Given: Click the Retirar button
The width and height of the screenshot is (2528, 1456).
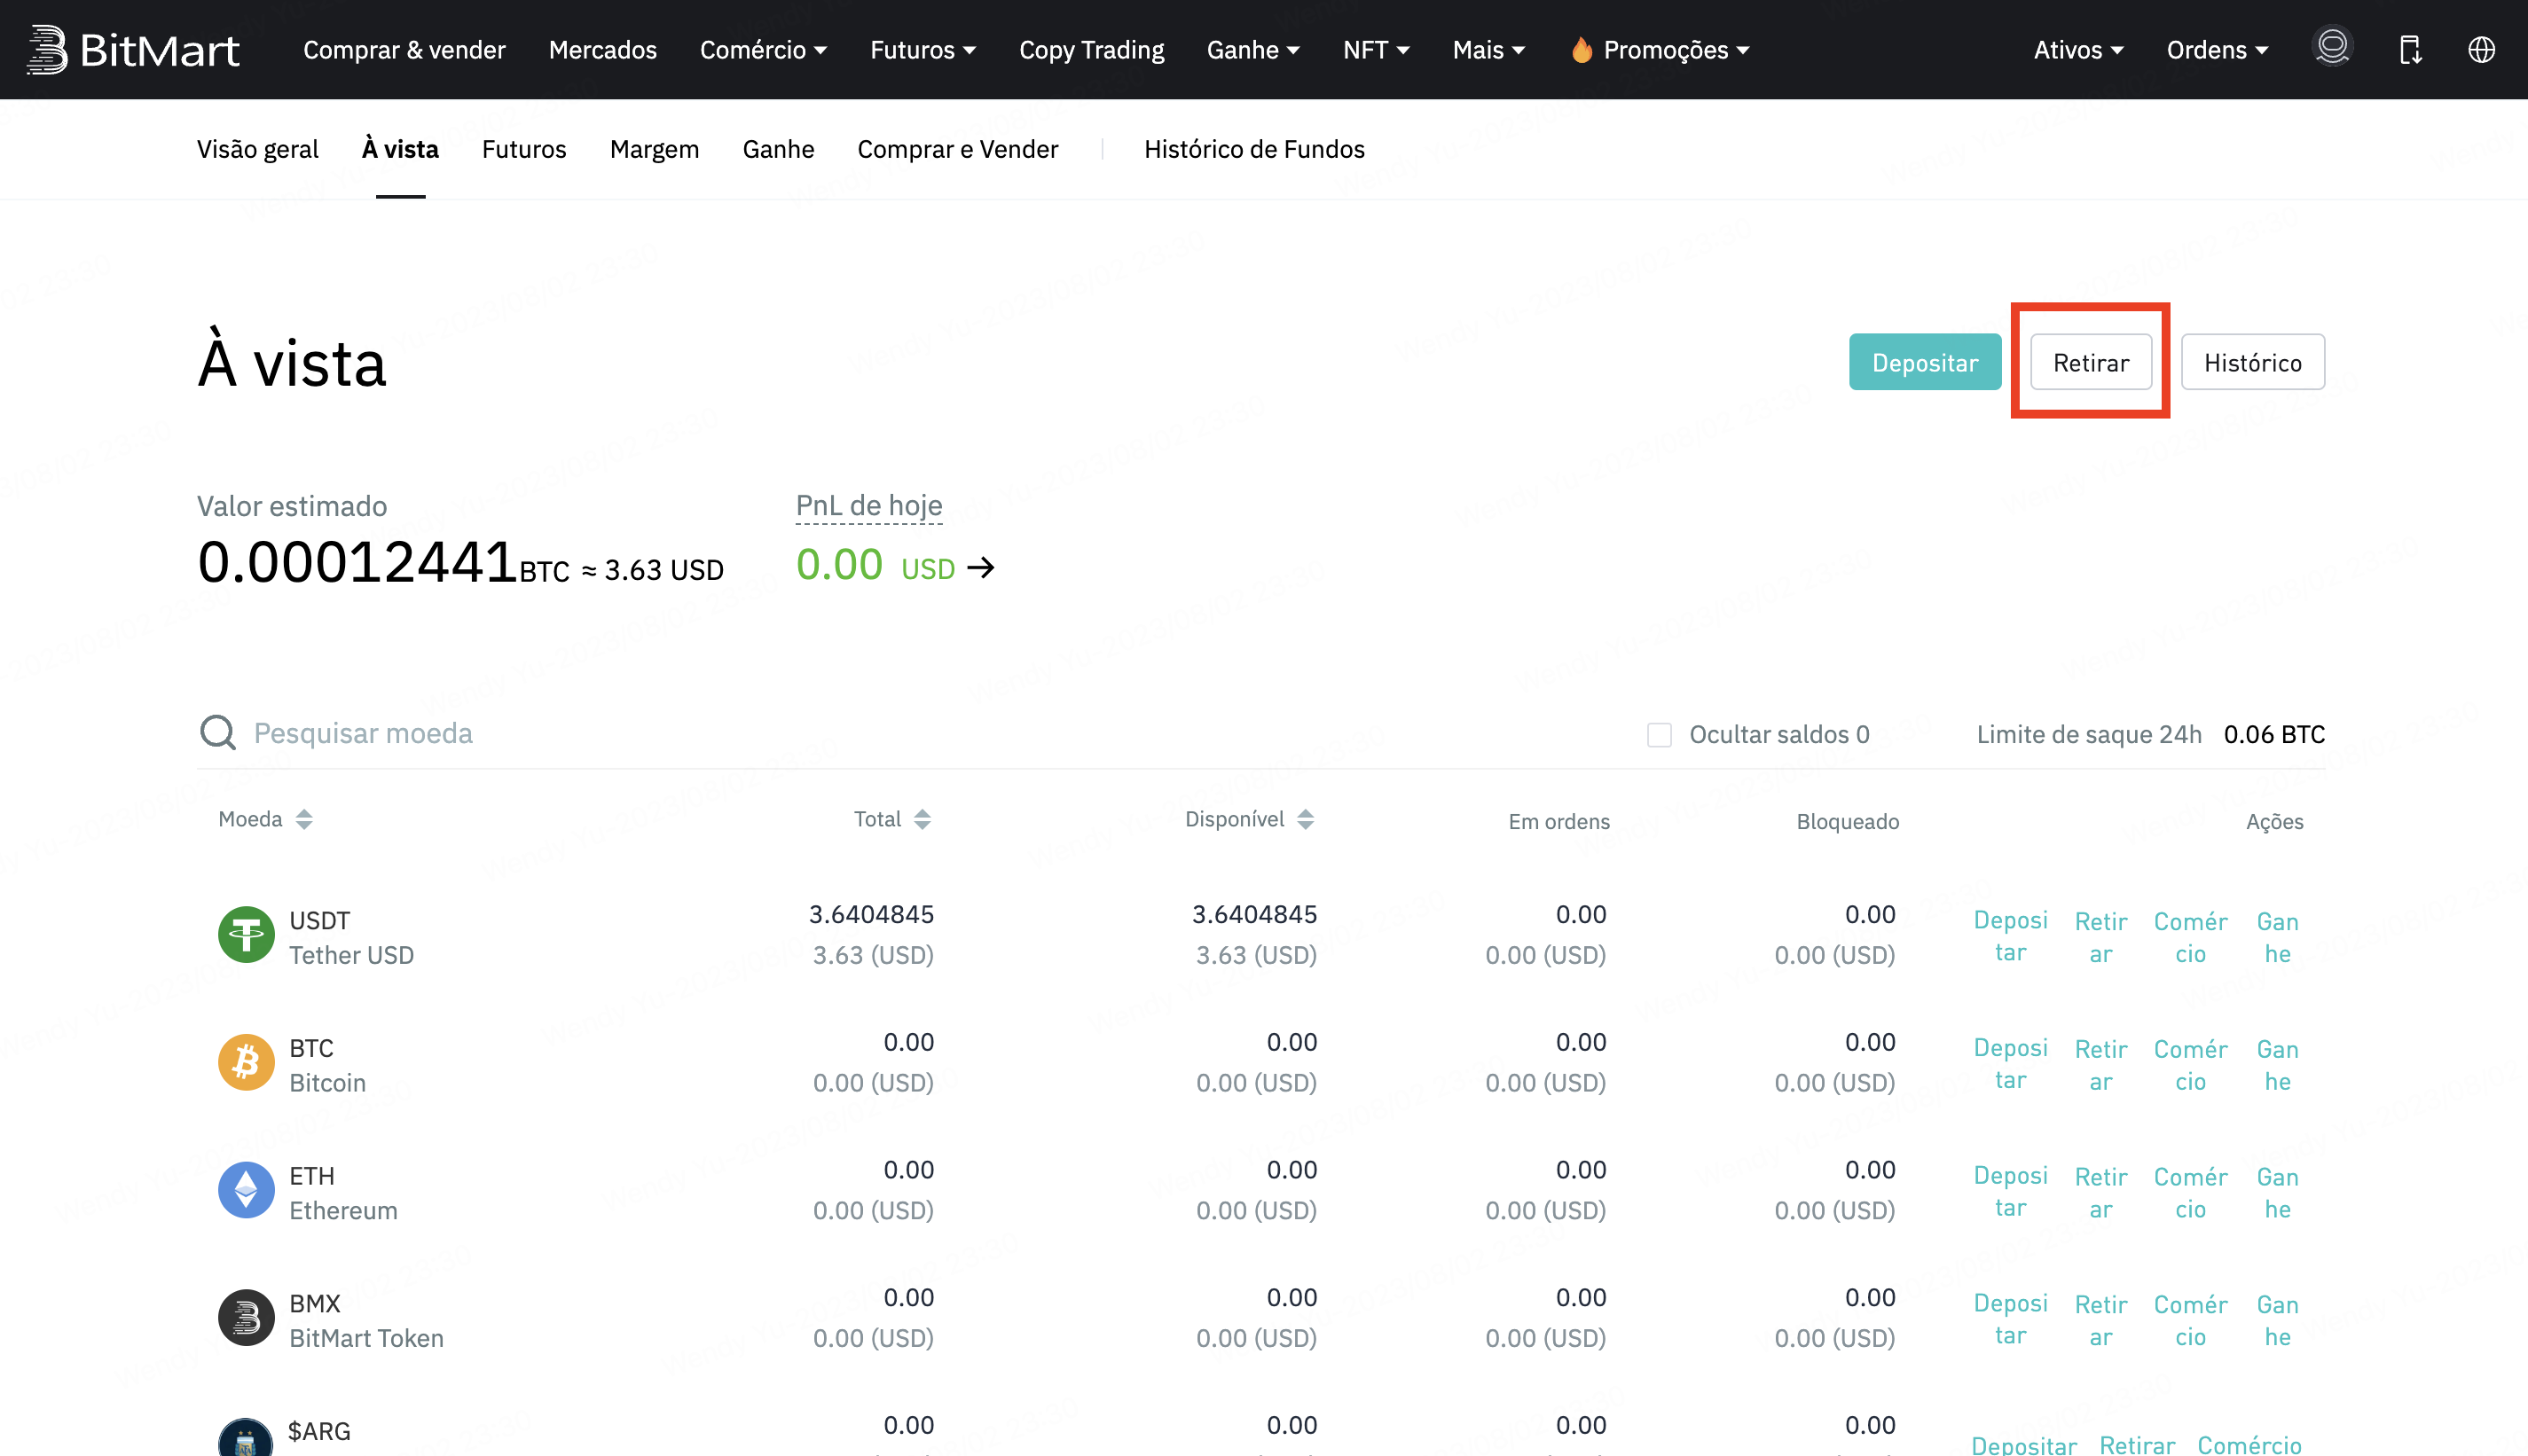Looking at the screenshot, I should tap(2091, 362).
